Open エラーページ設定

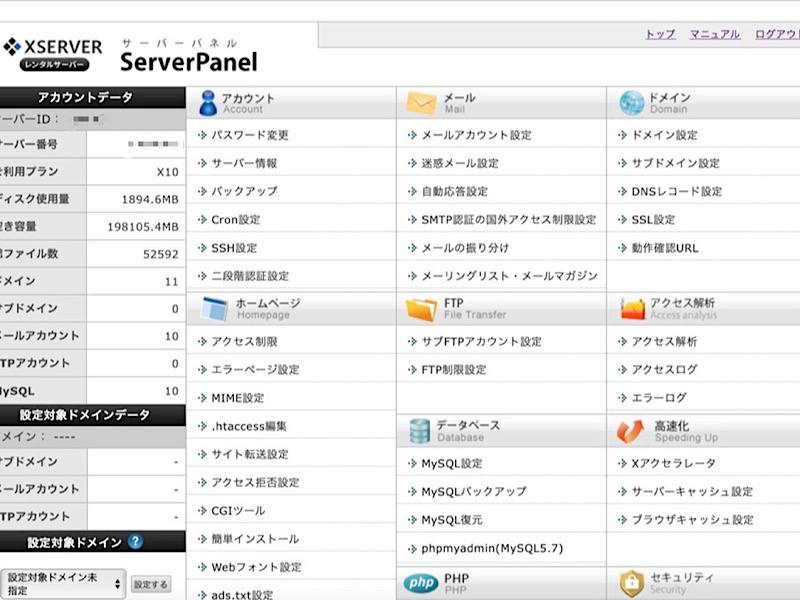(x=256, y=369)
